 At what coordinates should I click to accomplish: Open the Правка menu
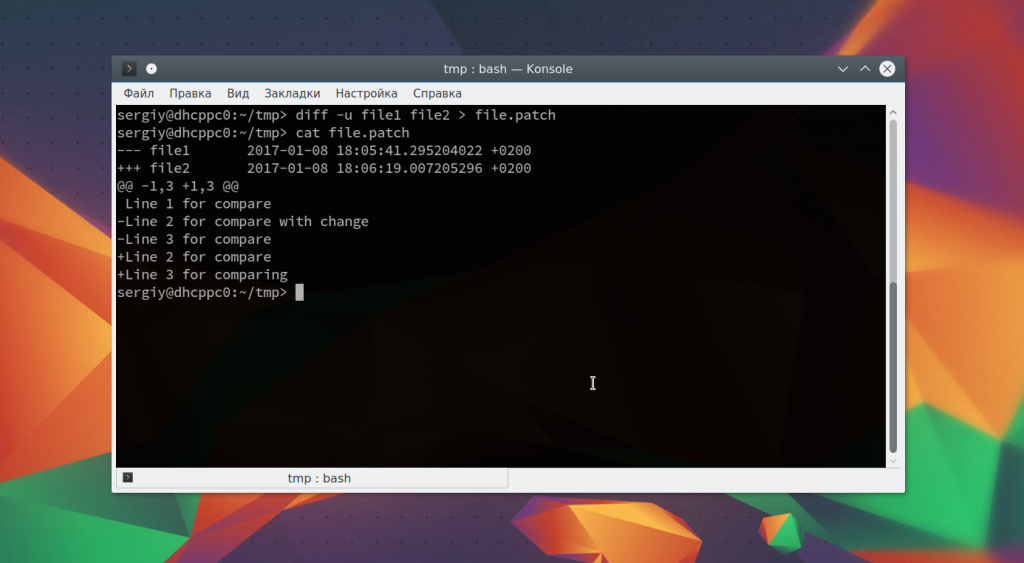tap(190, 93)
